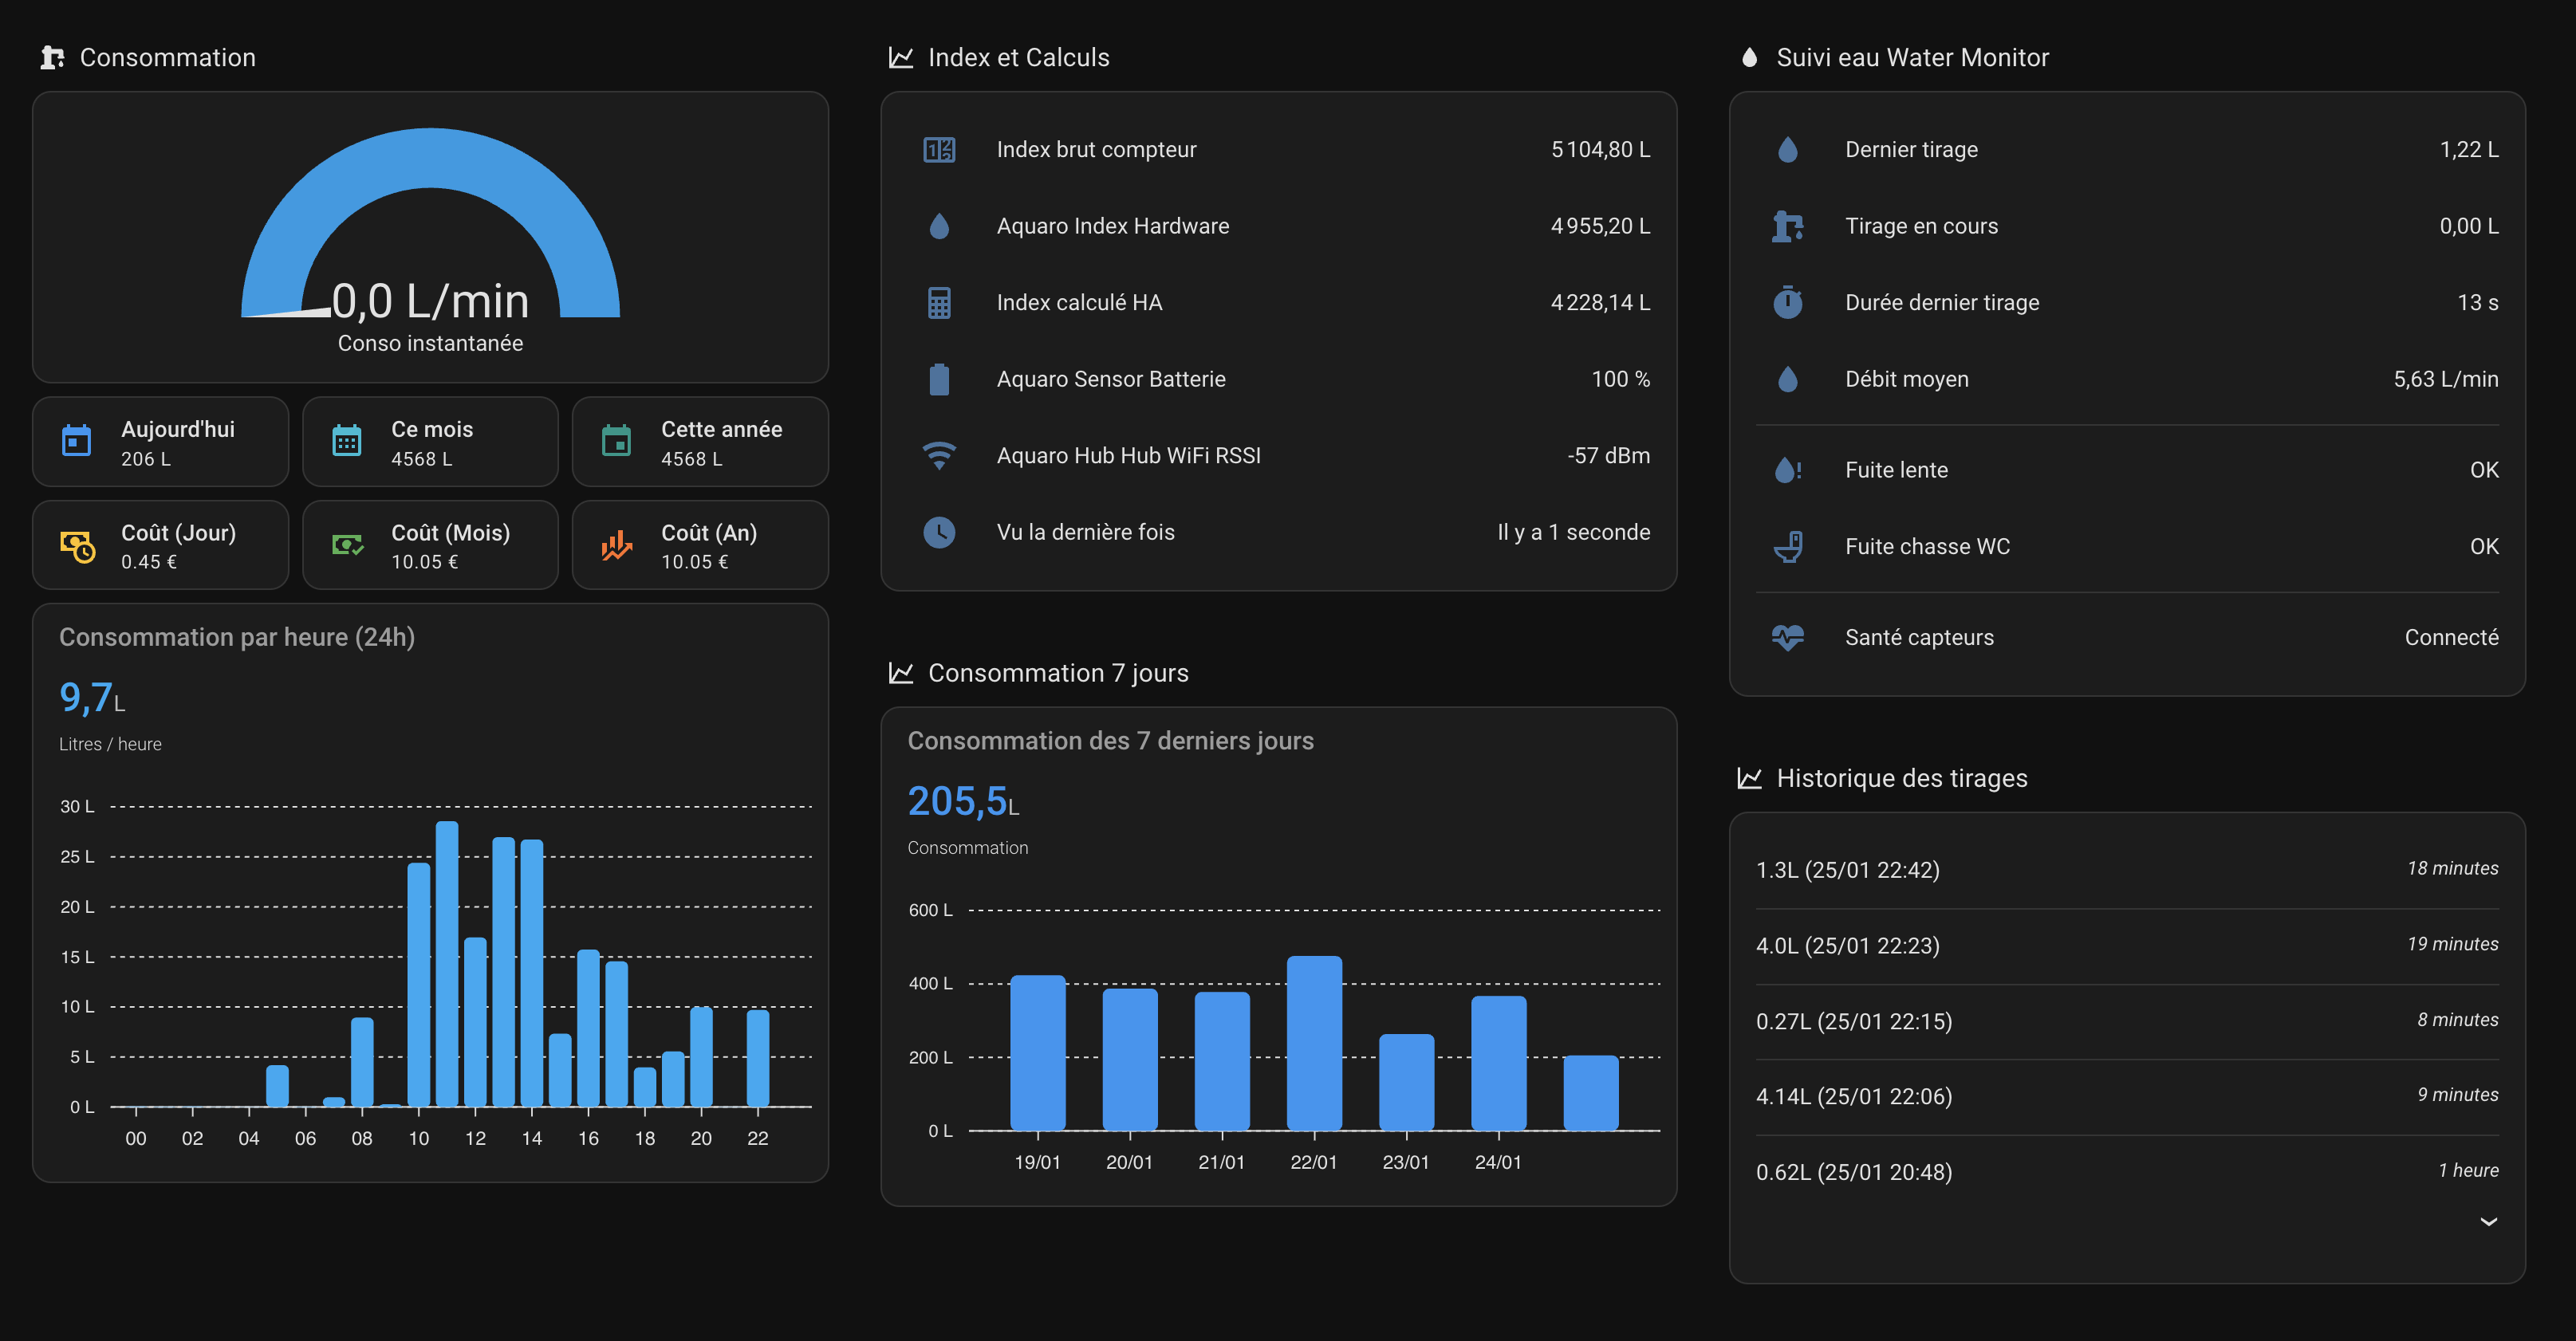Open the Ce mois consumption tile
Image resolution: width=2576 pixels, height=1341 pixels.
[x=430, y=442]
